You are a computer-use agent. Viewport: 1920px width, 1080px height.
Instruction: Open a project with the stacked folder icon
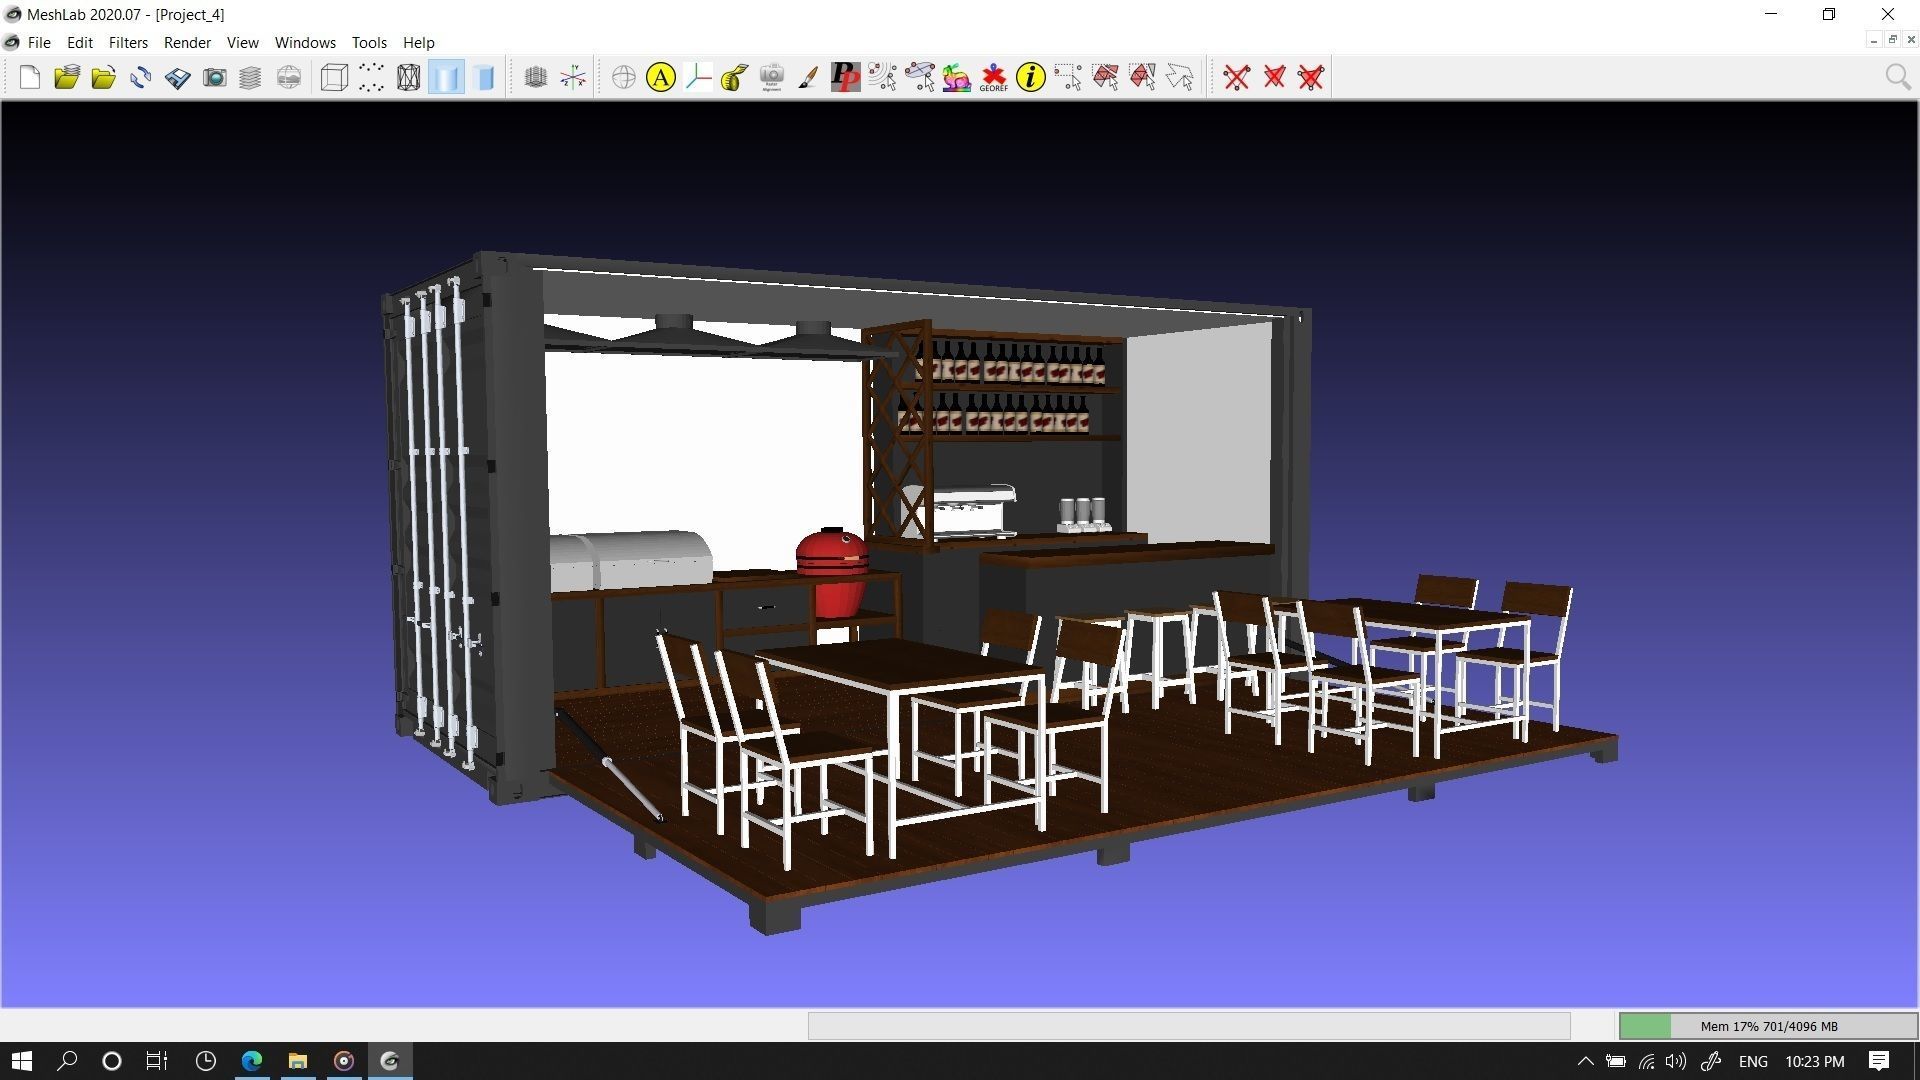coord(67,77)
